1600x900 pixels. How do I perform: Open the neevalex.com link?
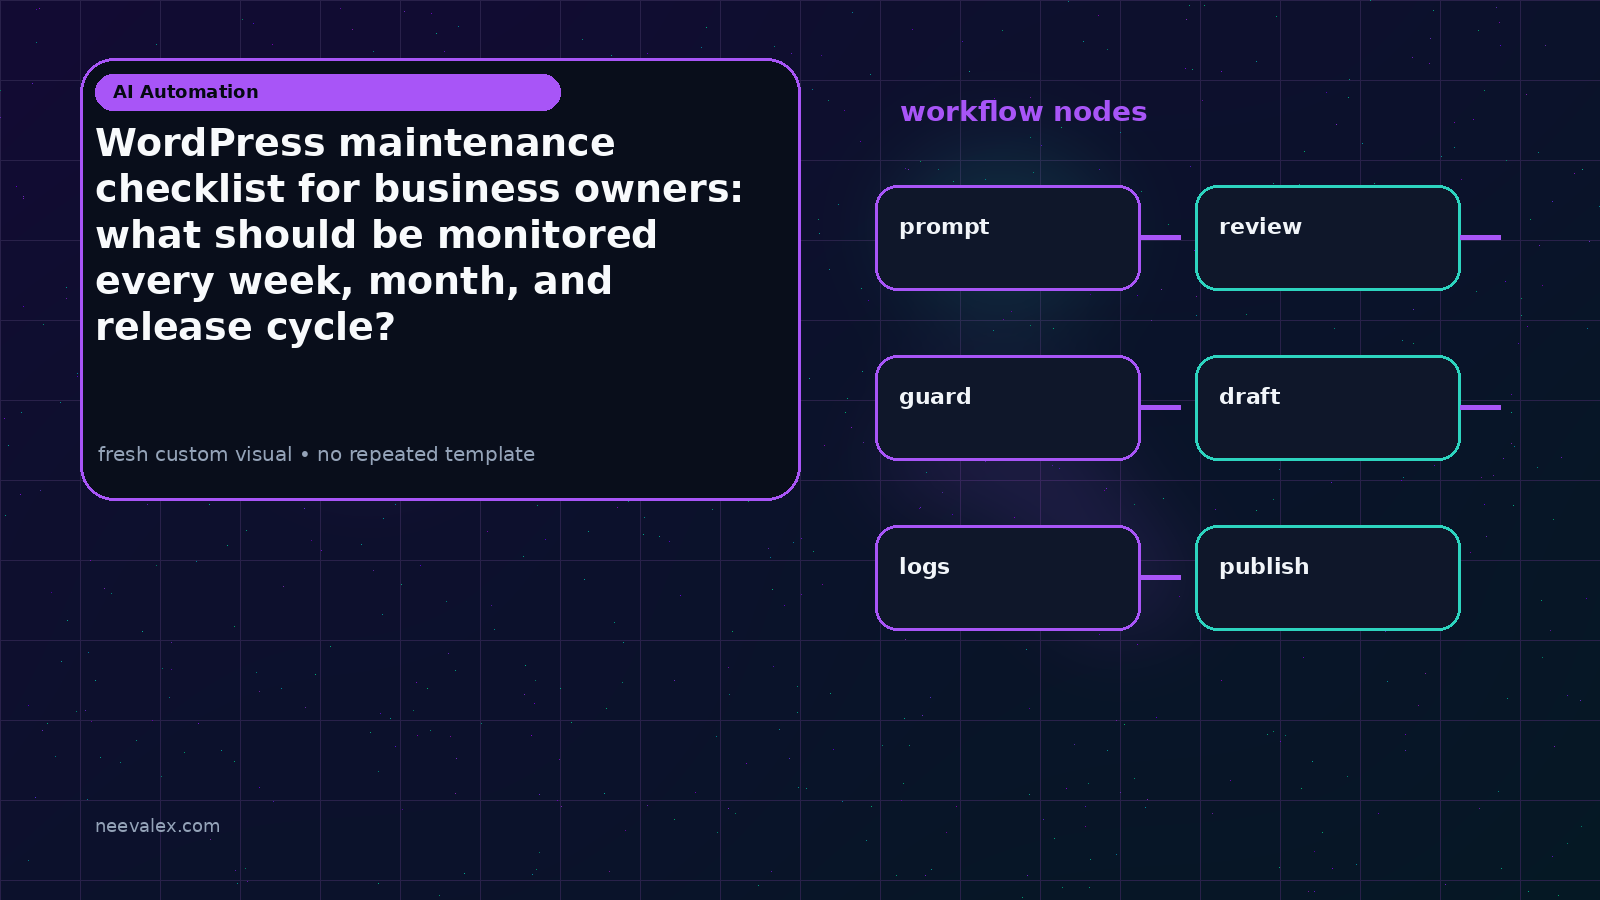point(157,826)
